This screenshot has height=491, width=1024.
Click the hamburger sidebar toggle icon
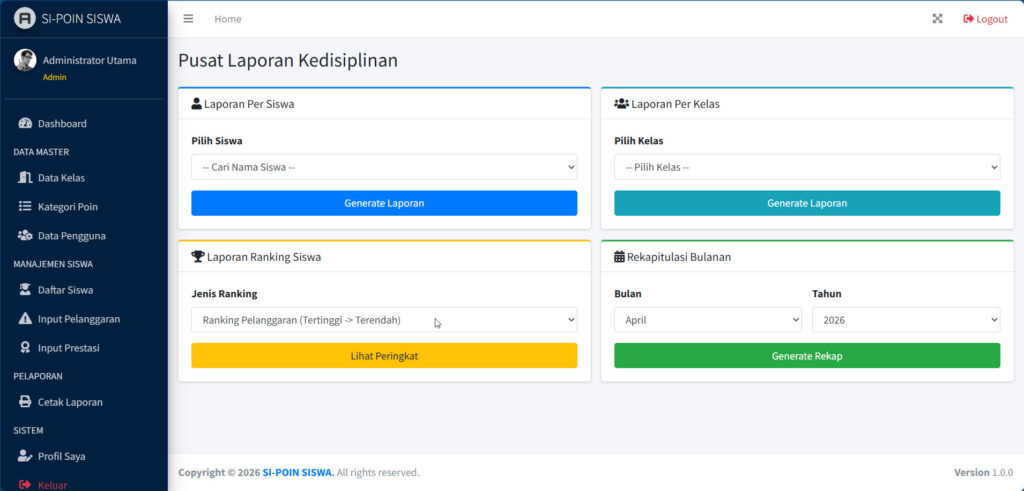(188, 19)
